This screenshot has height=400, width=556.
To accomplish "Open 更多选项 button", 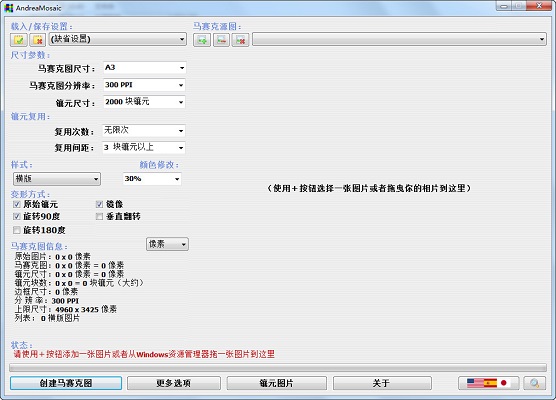I will [x=174, y=383].
